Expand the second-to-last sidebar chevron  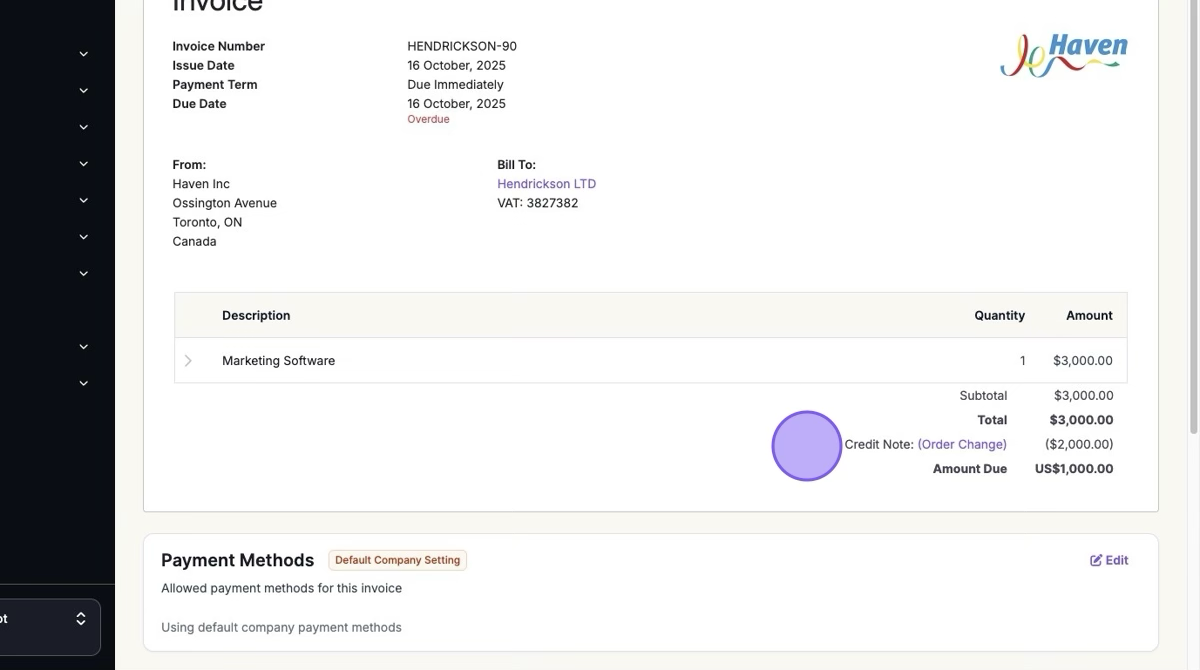[84, 347]
